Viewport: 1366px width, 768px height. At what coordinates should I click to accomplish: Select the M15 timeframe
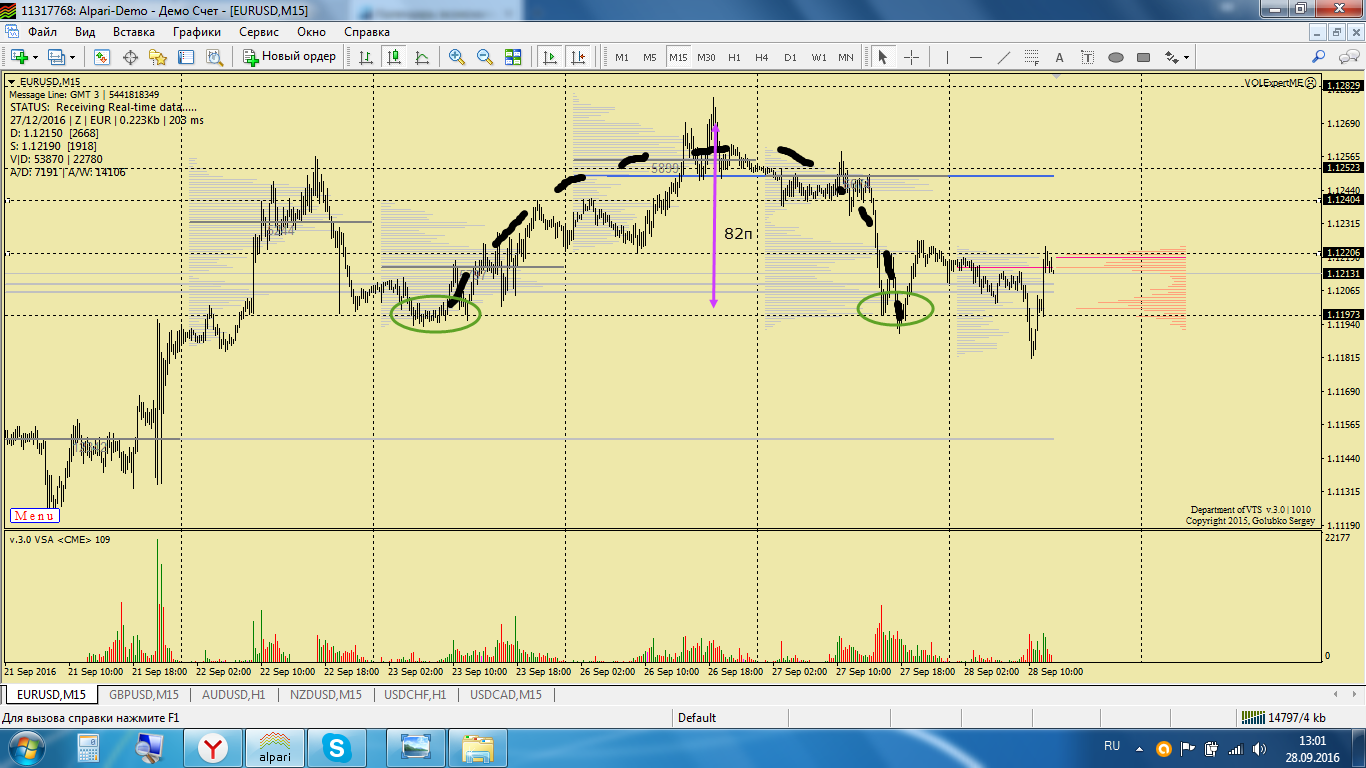click(678, 57)
